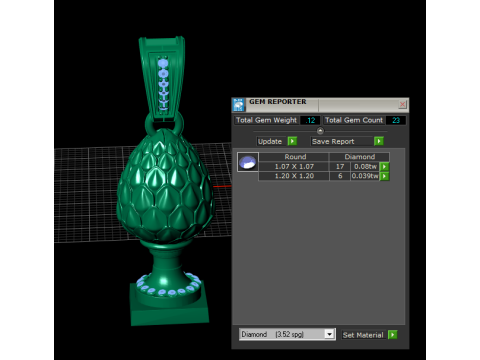Click green arrow next to Save Report

379,141
